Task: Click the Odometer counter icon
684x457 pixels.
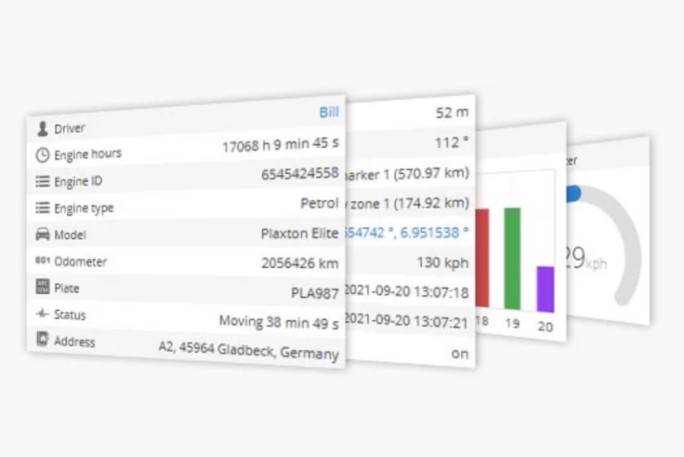Action: 42,260
